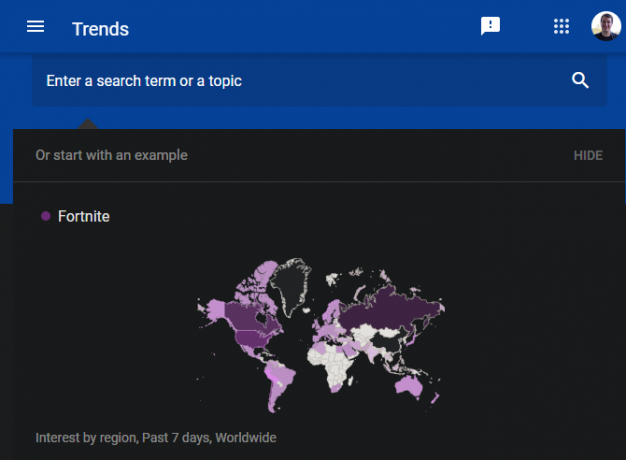626x460 pixels.
Task: Open the Google apps grid
Action: 561,26
